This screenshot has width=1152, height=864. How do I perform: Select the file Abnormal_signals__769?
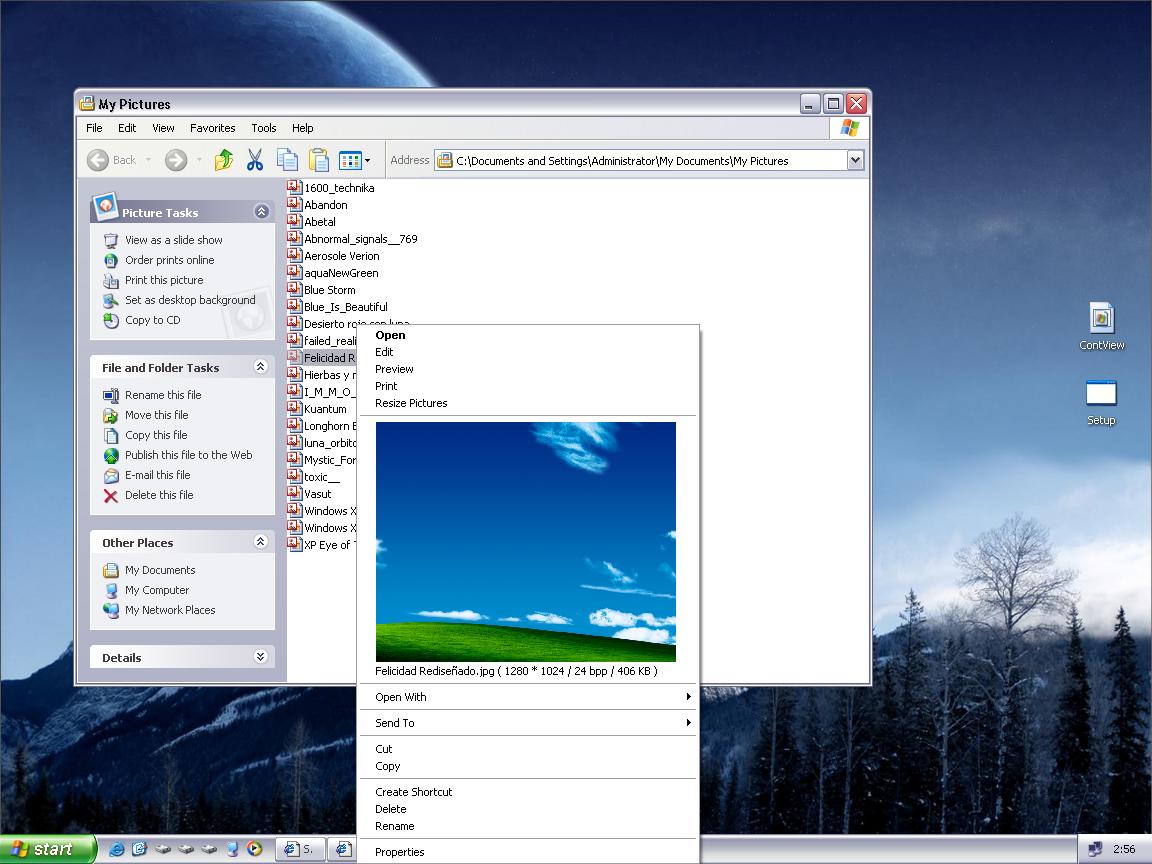353,239
